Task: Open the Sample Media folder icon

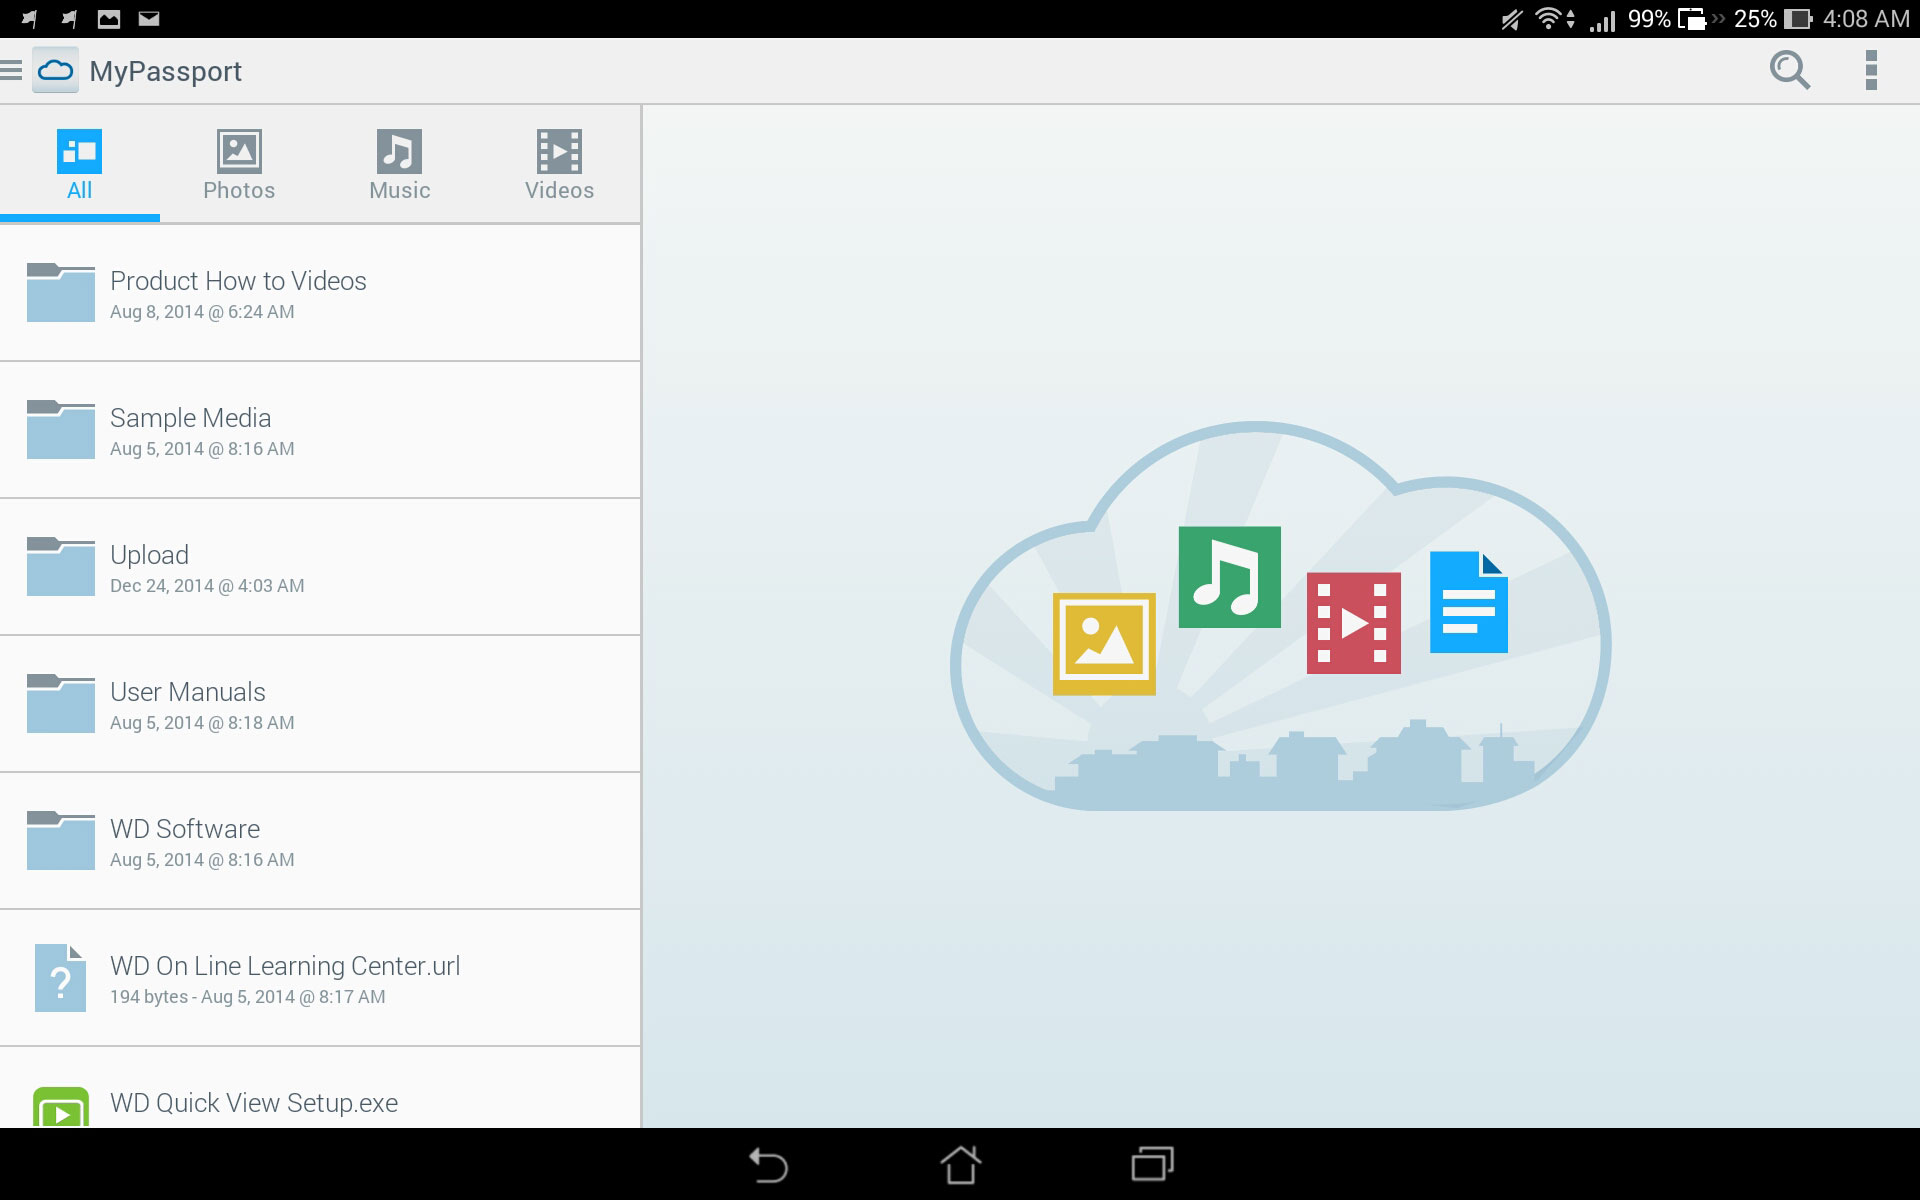Action: [61, 429]
